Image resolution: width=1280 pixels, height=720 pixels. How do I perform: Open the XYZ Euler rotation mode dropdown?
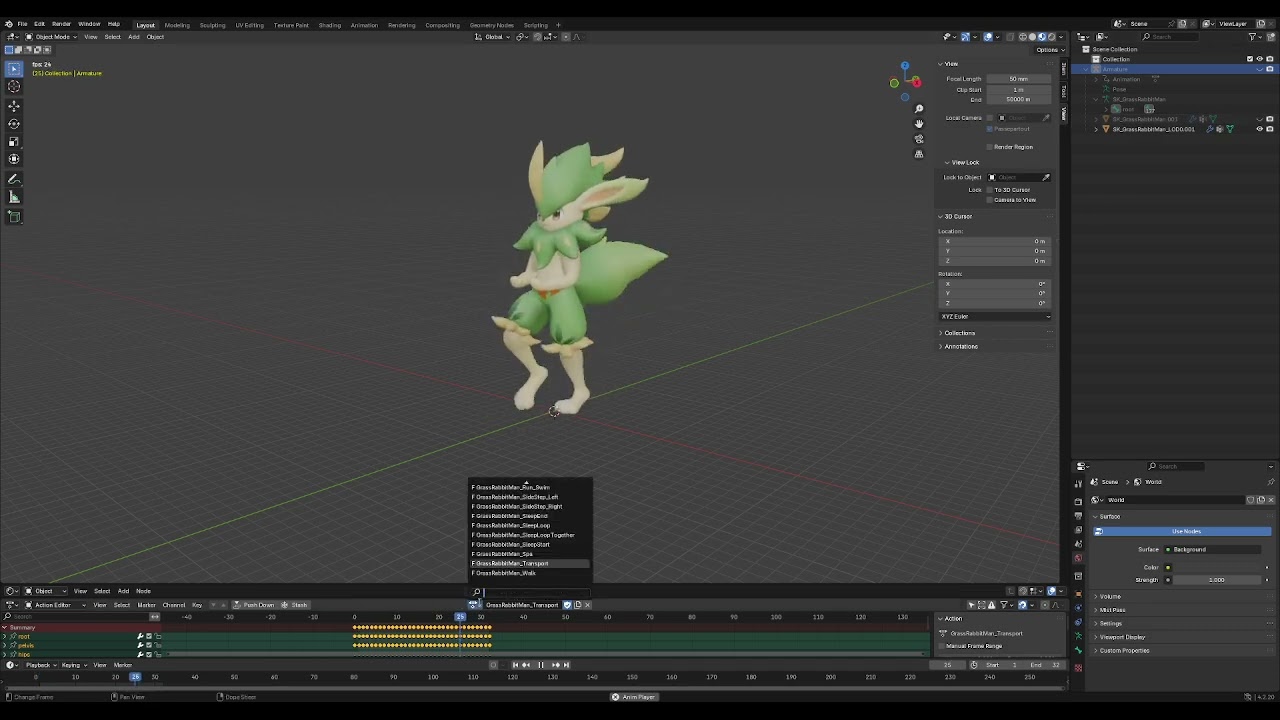pyautogui.click(x=996, y=317)
